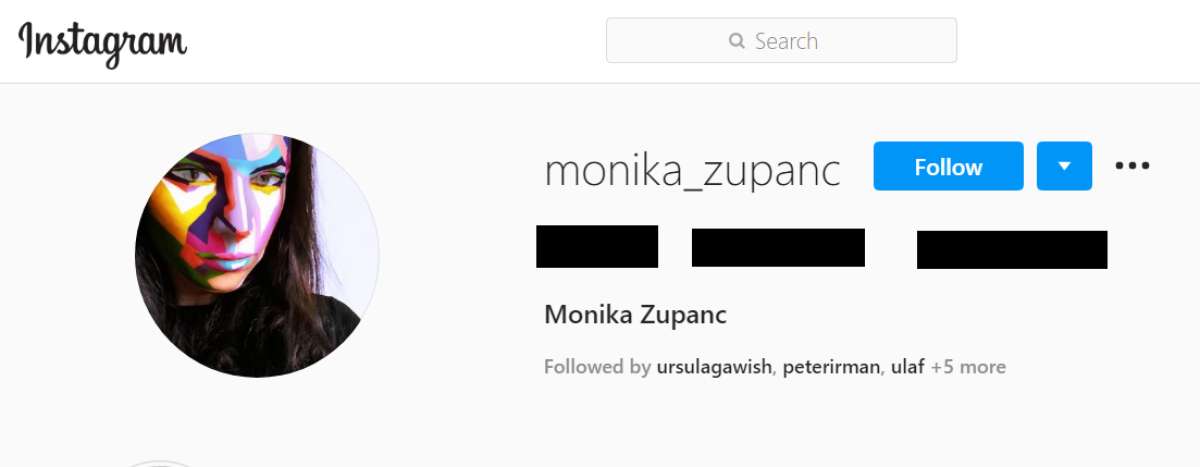This screenshot has width=1200, height=467.
Task: Focus the Search input field
Action: [x=781, y=41]
